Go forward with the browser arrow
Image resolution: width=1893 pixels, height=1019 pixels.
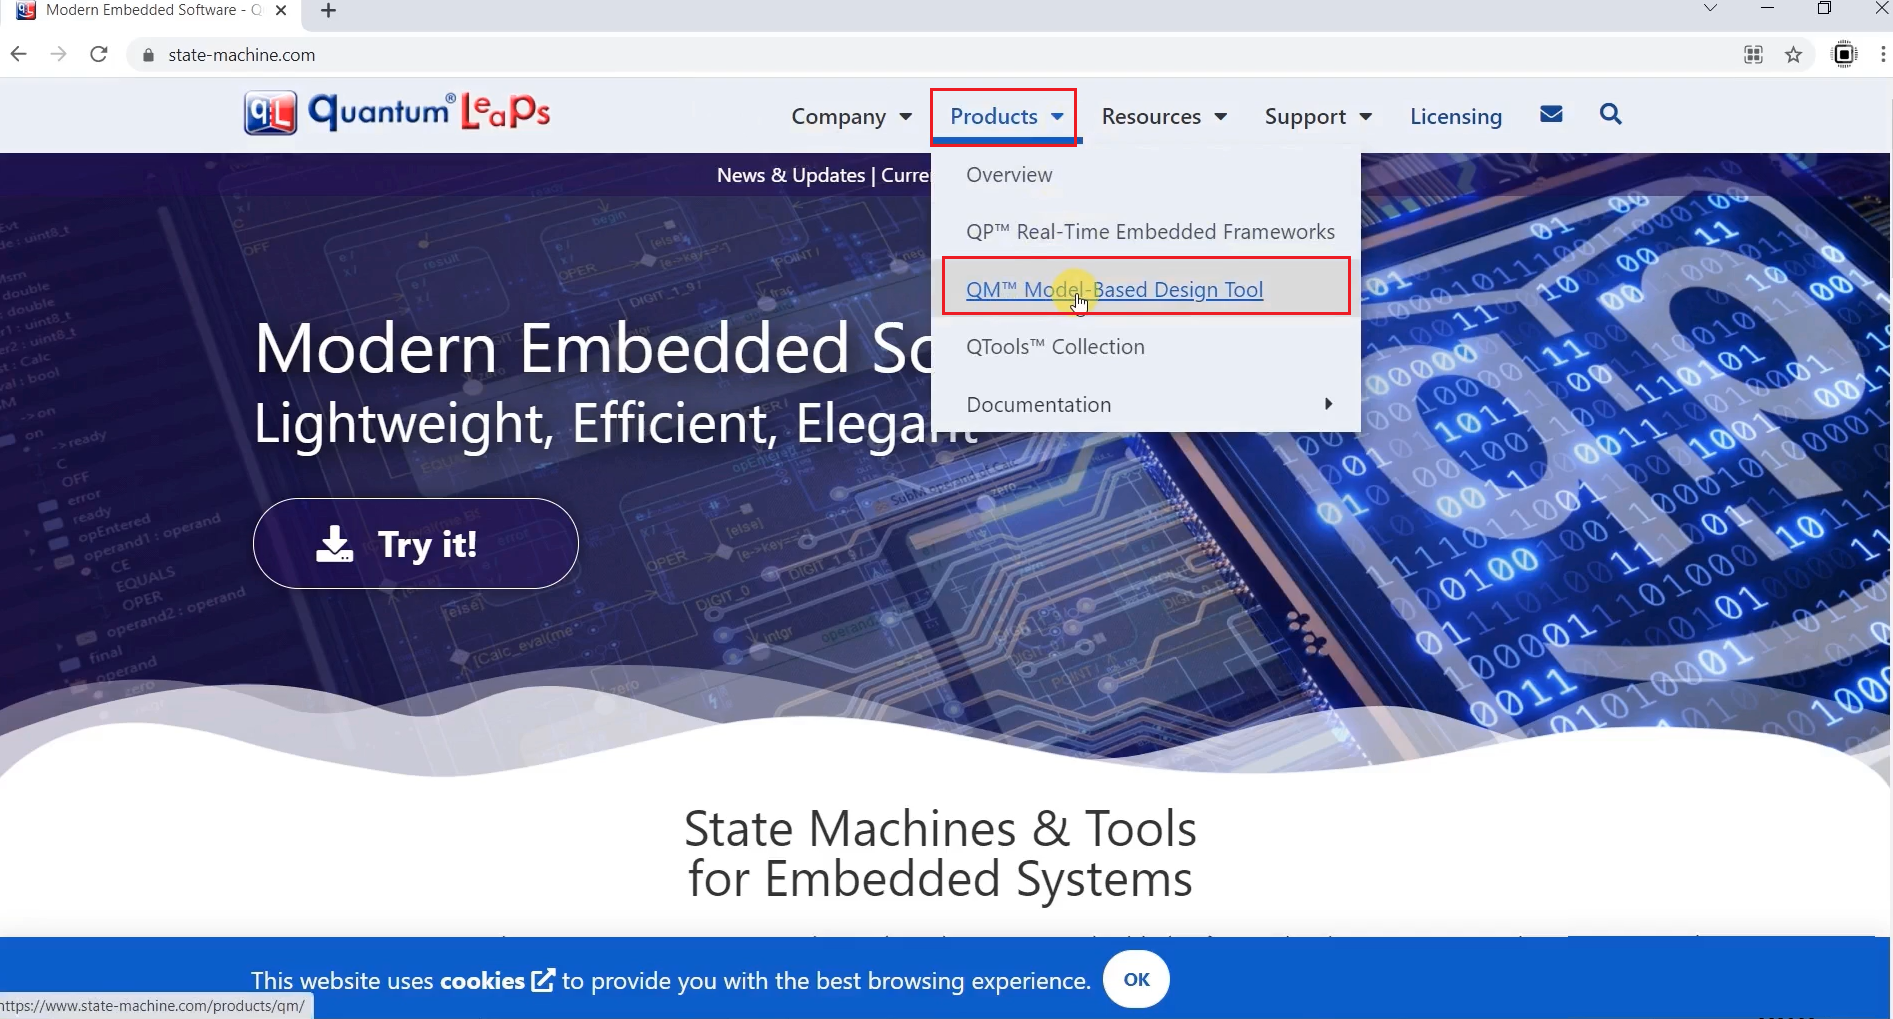coord(59,54)
